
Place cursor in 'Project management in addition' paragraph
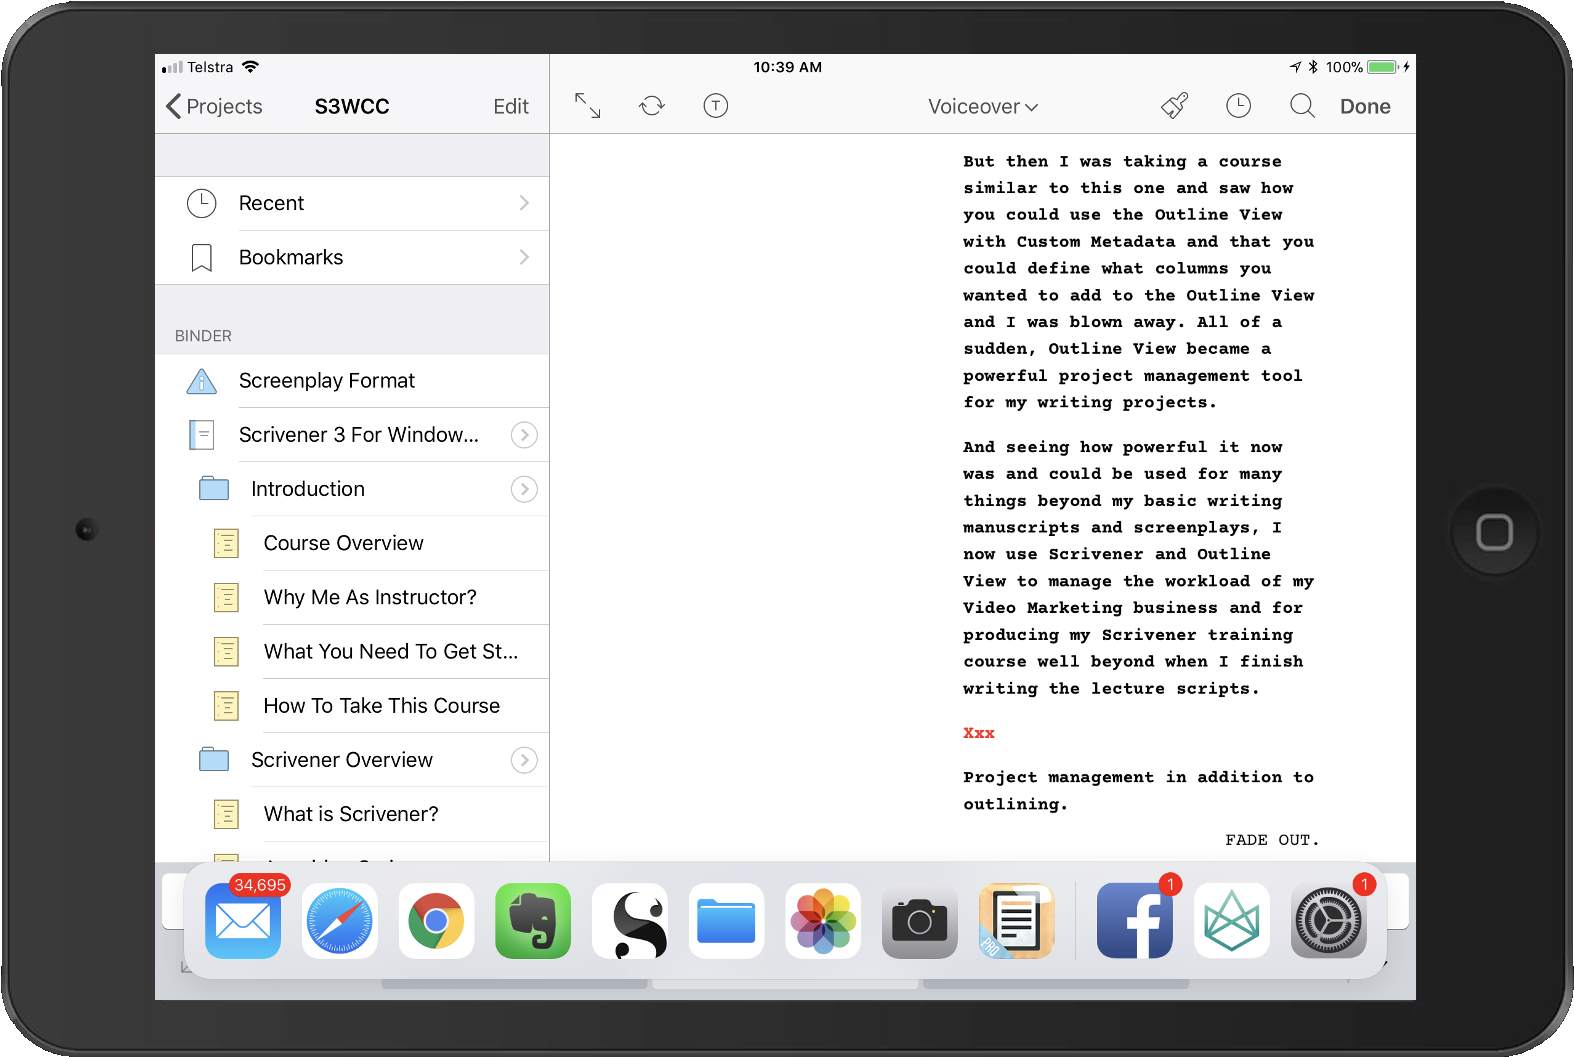[1138, 790]
